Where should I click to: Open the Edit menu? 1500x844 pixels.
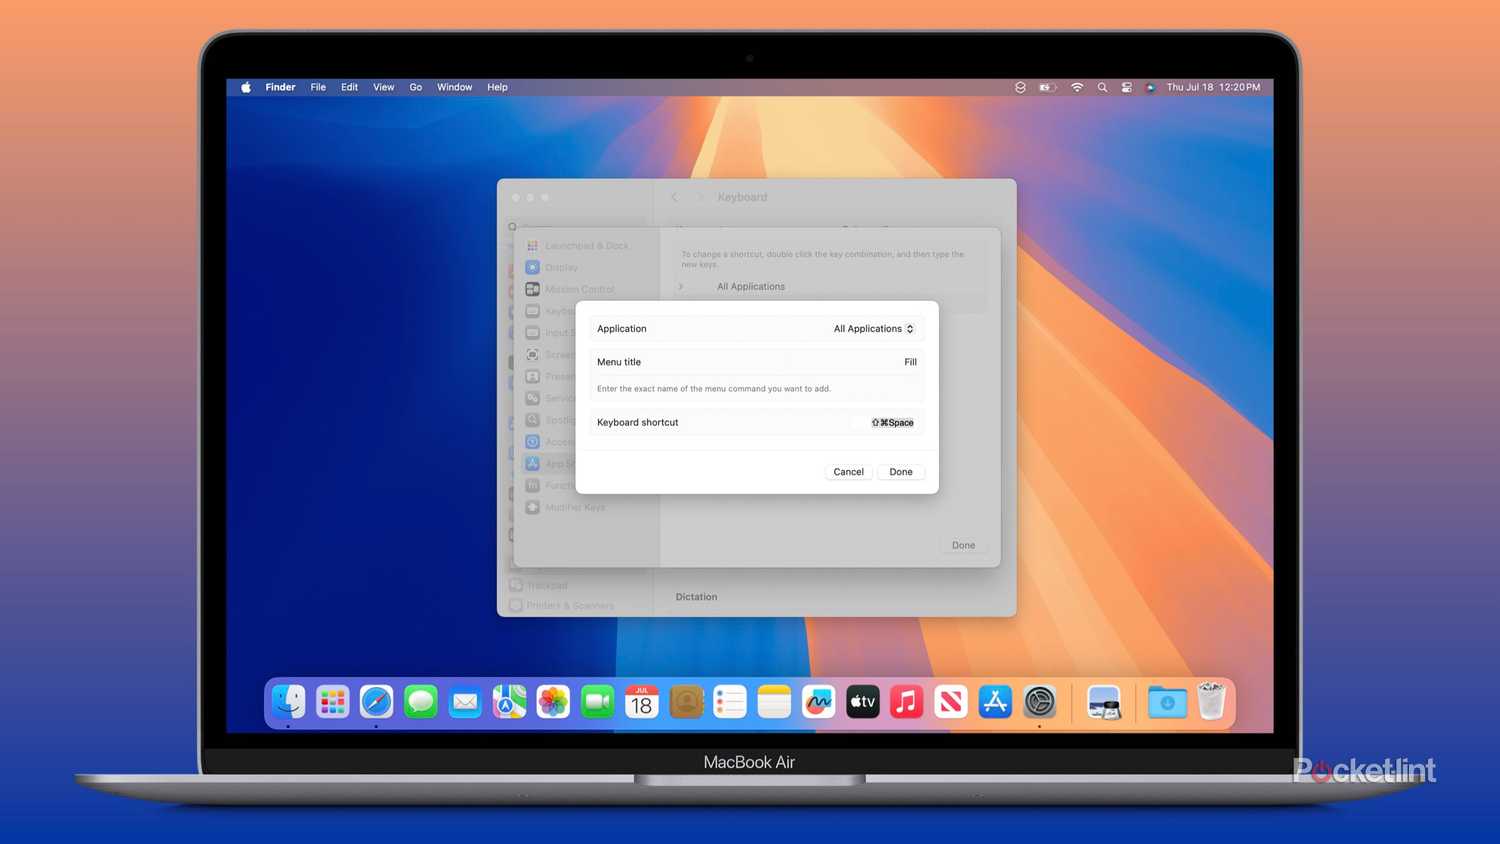pos(349,87)
